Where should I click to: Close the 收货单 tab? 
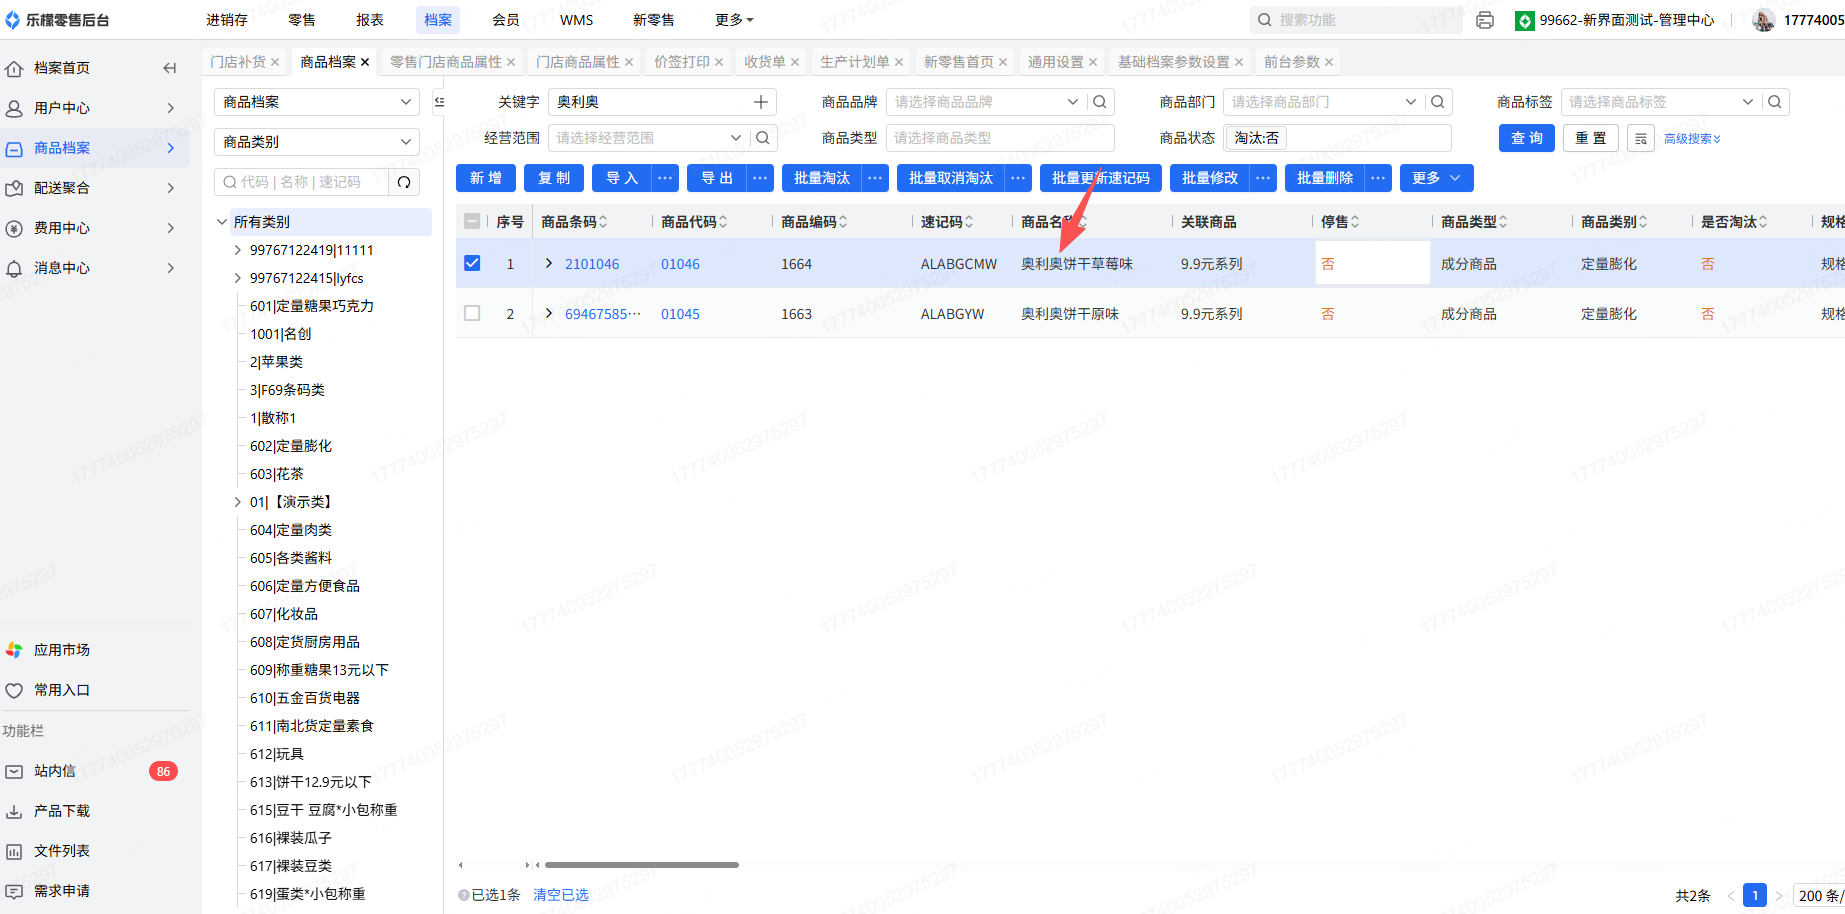tap(795, 62)
